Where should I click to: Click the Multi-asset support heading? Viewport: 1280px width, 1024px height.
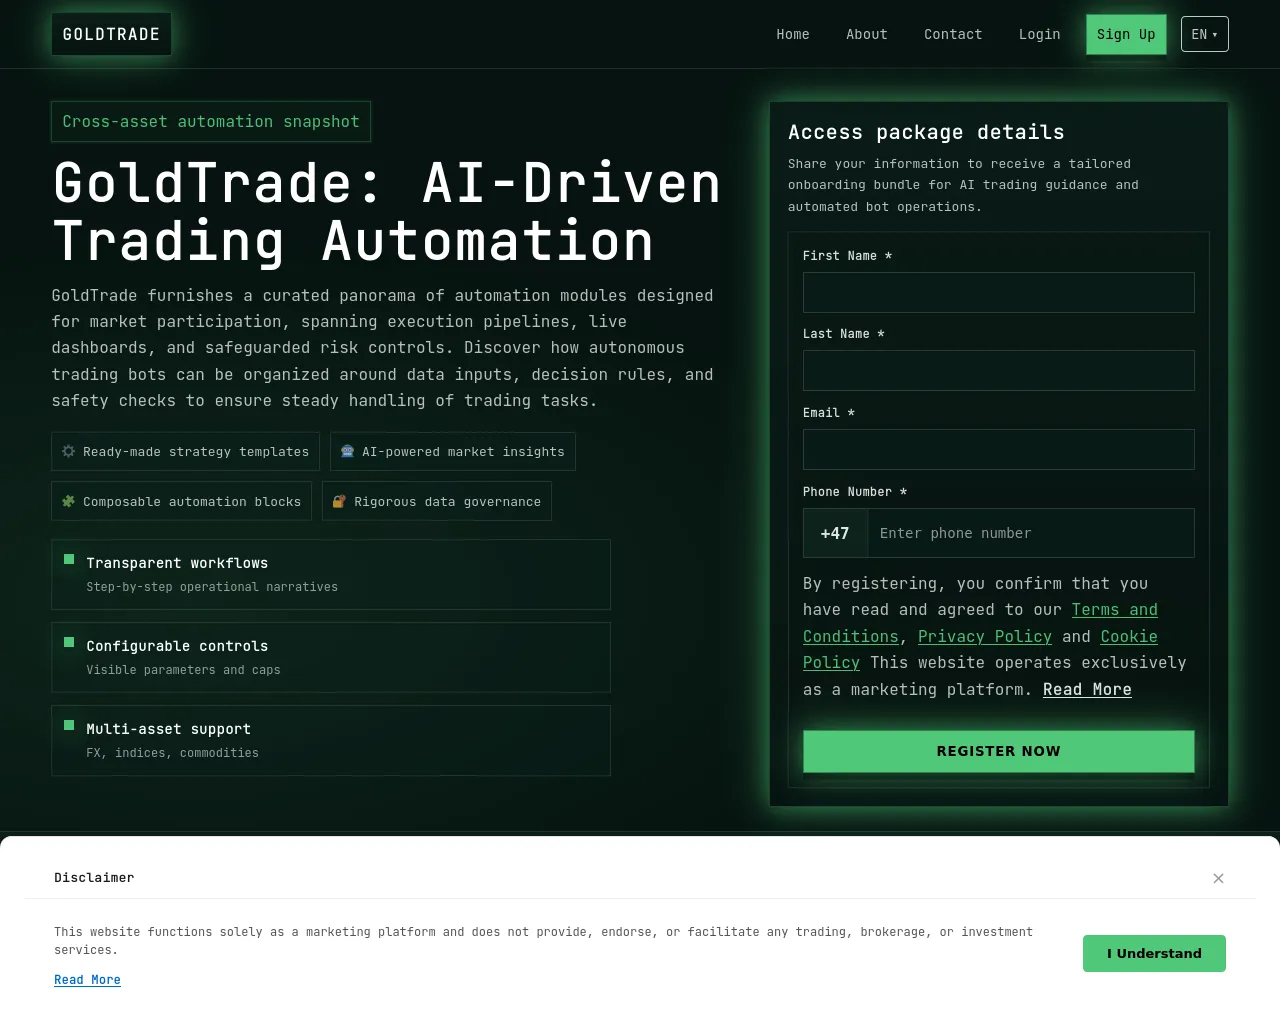[168, 729]
